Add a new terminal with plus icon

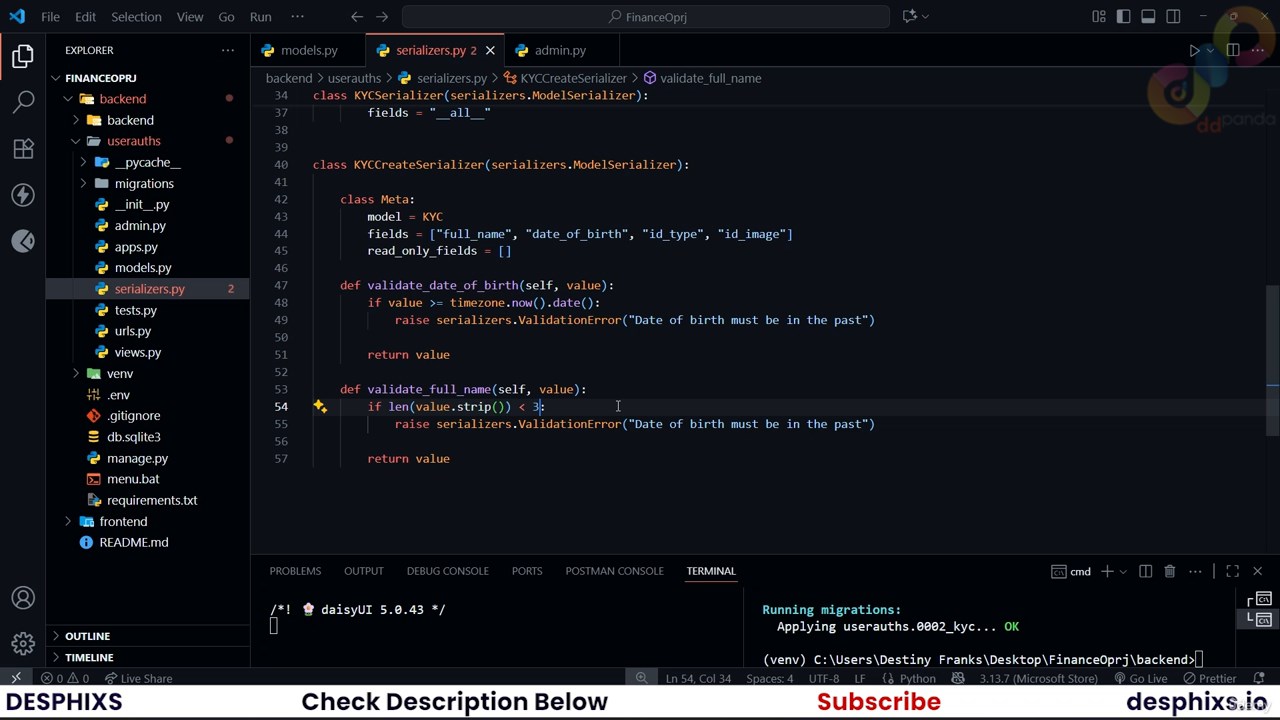point(1107,571)
